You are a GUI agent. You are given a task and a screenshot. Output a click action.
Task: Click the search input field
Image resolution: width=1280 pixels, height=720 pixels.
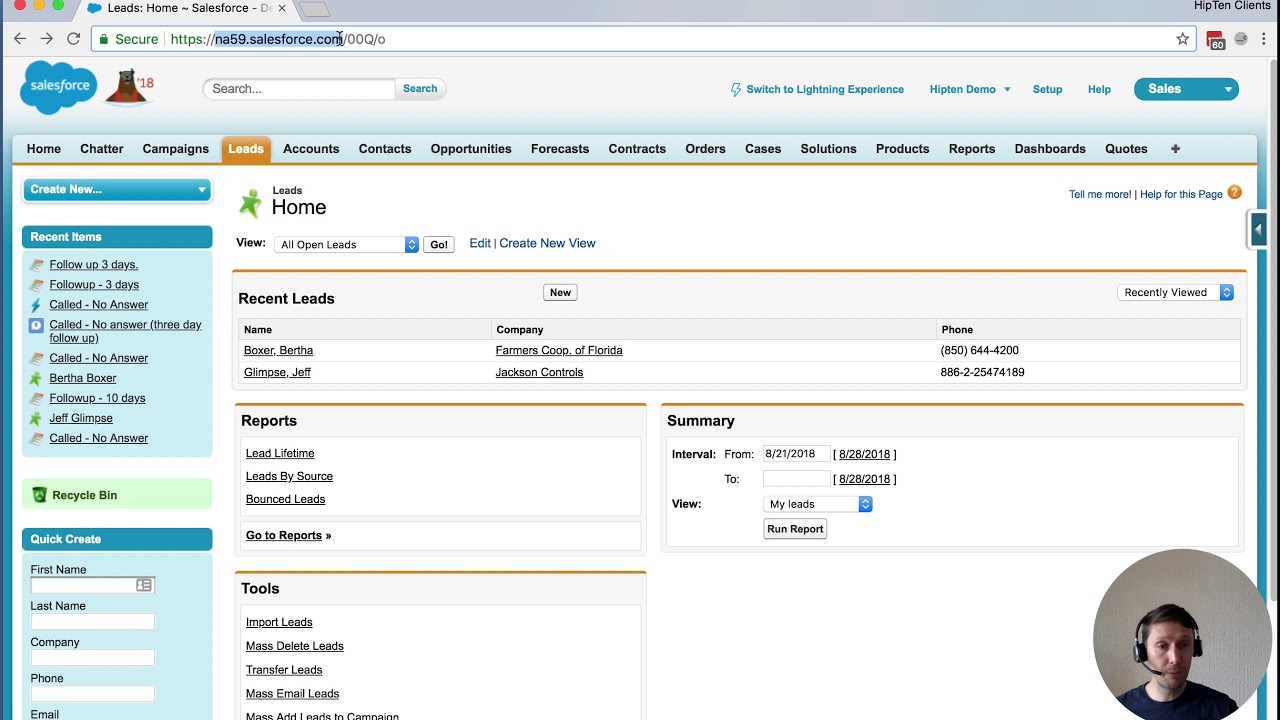click(299, 89)
